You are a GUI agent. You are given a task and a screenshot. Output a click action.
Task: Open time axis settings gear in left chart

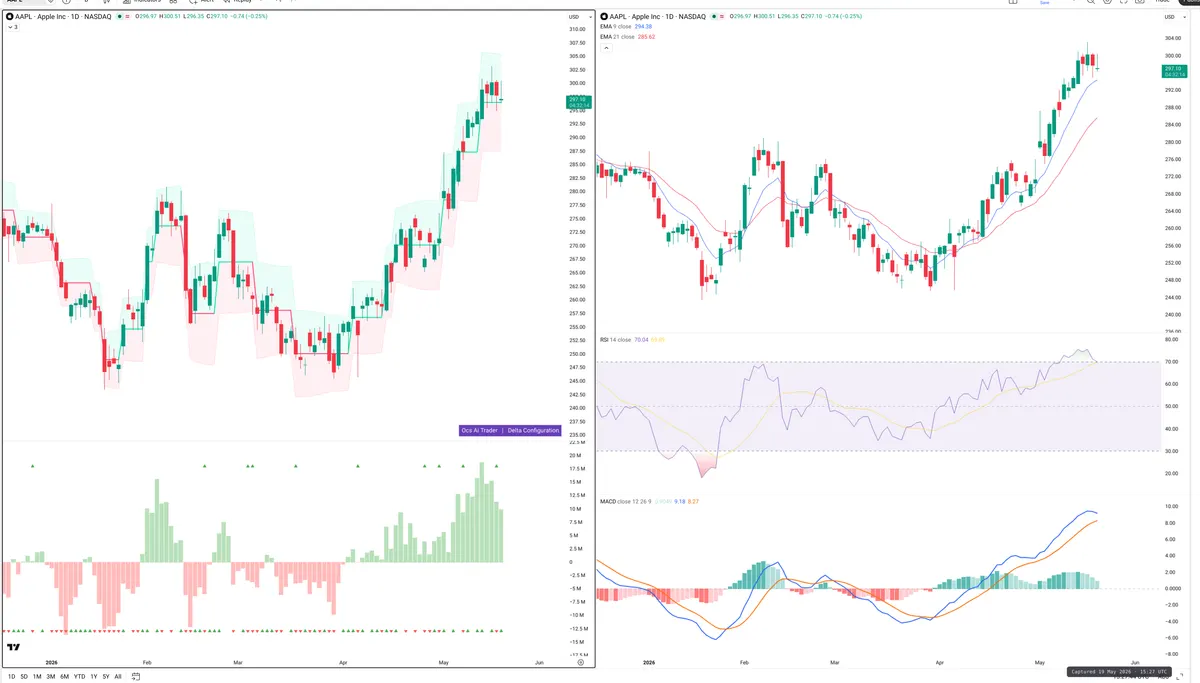click(x=581, y=662)
